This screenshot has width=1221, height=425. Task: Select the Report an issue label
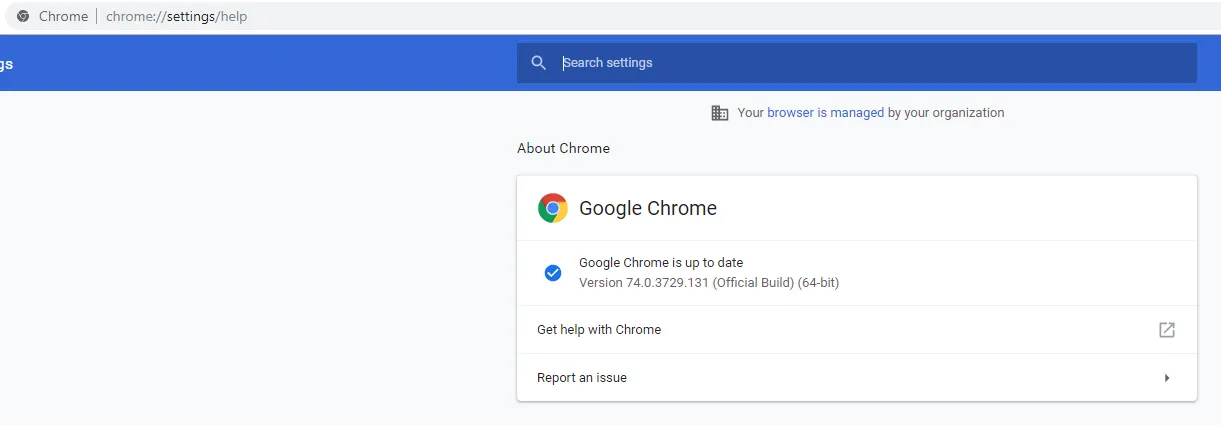coord(582,378)
